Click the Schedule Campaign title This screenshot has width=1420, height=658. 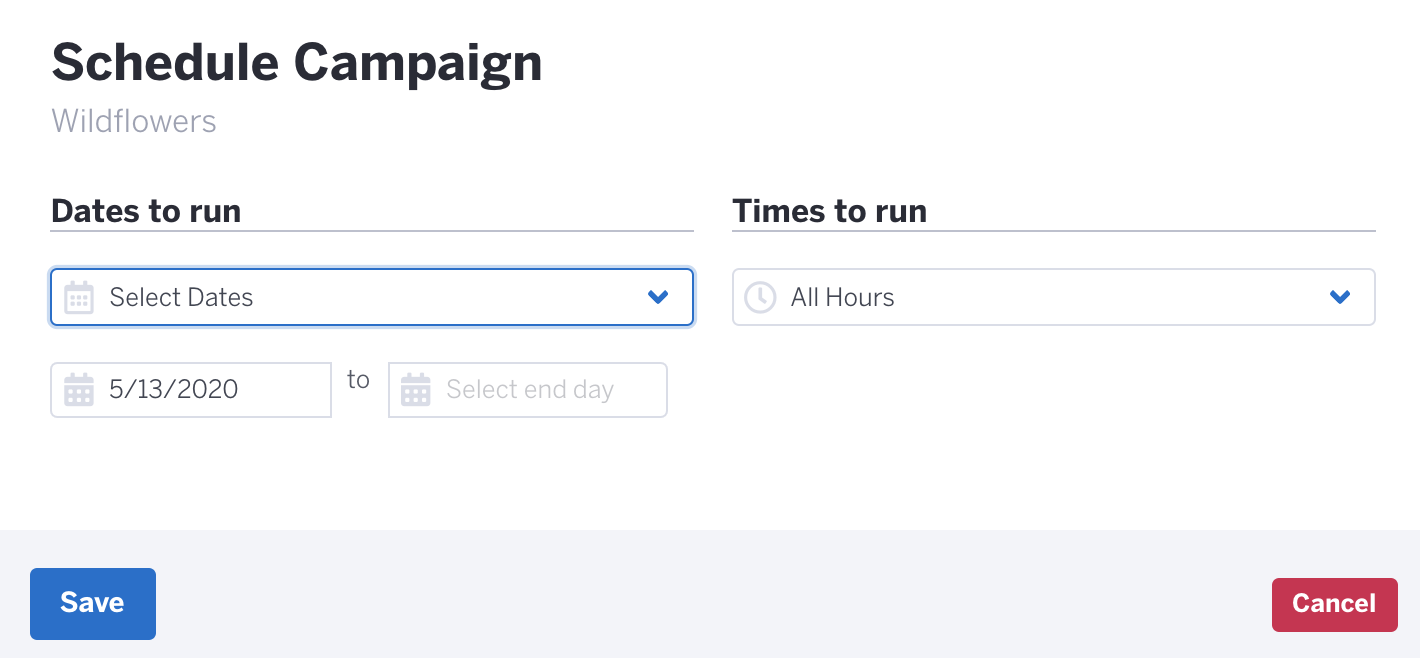297,64
